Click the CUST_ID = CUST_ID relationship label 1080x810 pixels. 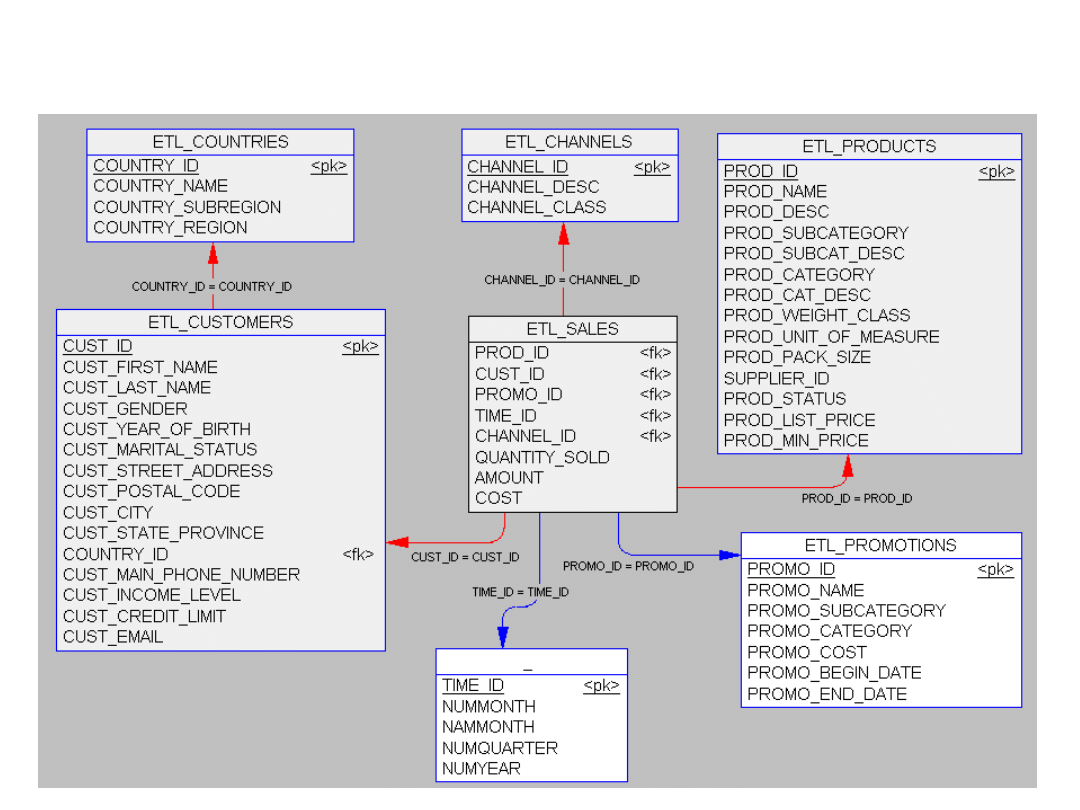[x=465, y=557]
